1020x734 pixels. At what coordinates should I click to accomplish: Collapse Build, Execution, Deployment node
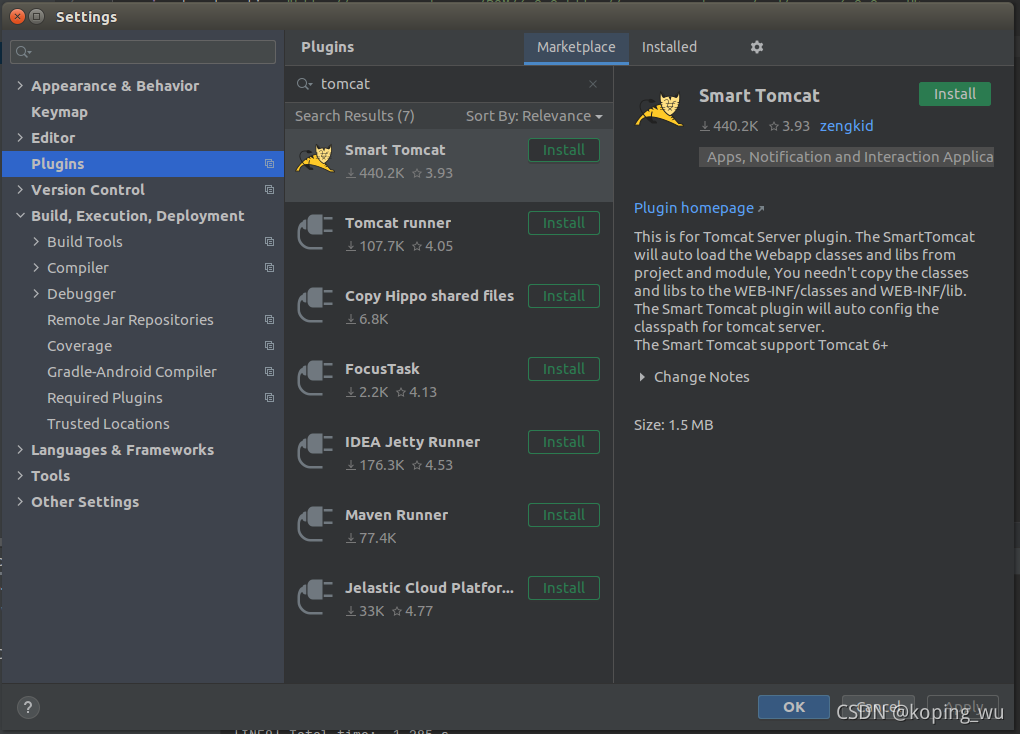point(20,215)
